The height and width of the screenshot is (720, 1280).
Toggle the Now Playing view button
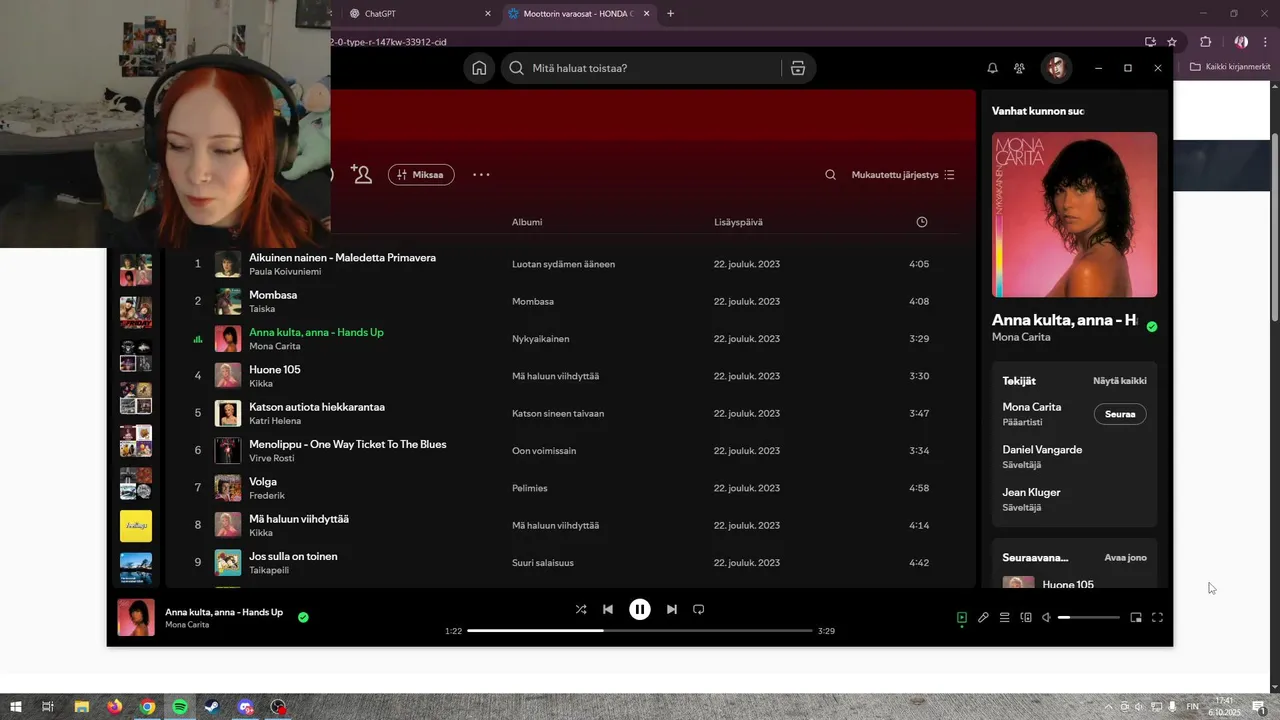coord(962,618)
